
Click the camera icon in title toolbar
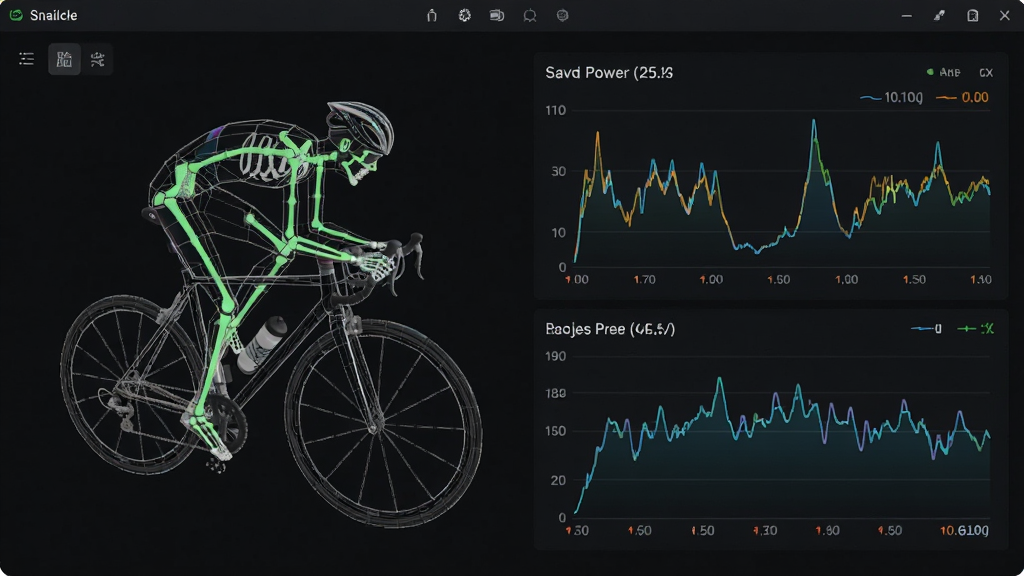pos(497,15)
